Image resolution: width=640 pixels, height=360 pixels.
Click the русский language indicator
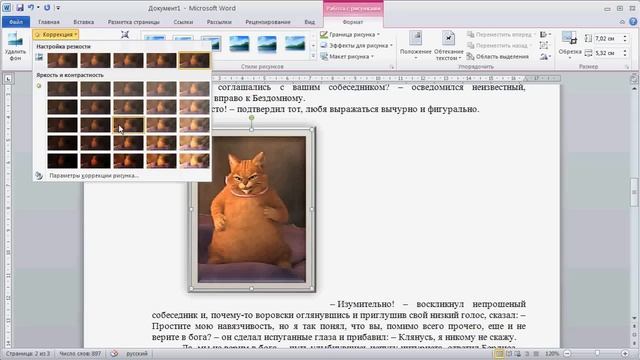coord(137,353)
